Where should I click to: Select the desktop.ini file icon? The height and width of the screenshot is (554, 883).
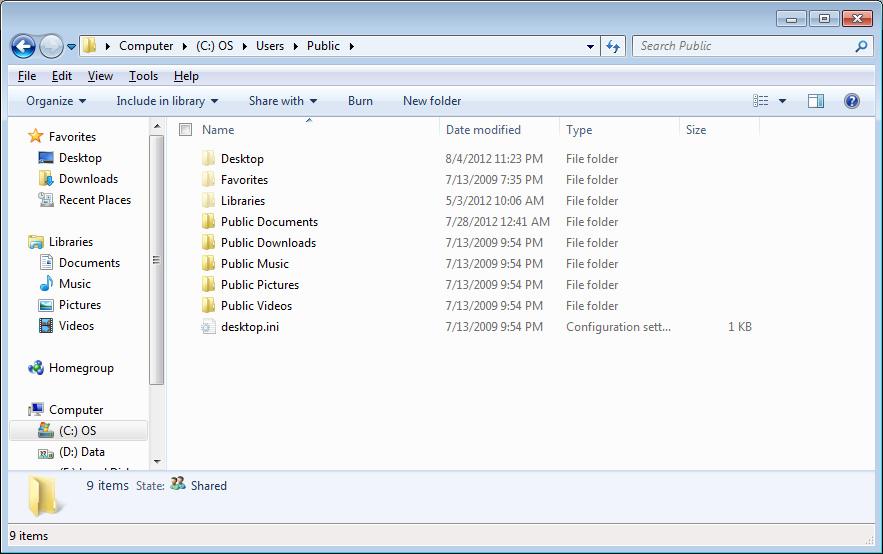pyautogui.click(x=208, y=327)
